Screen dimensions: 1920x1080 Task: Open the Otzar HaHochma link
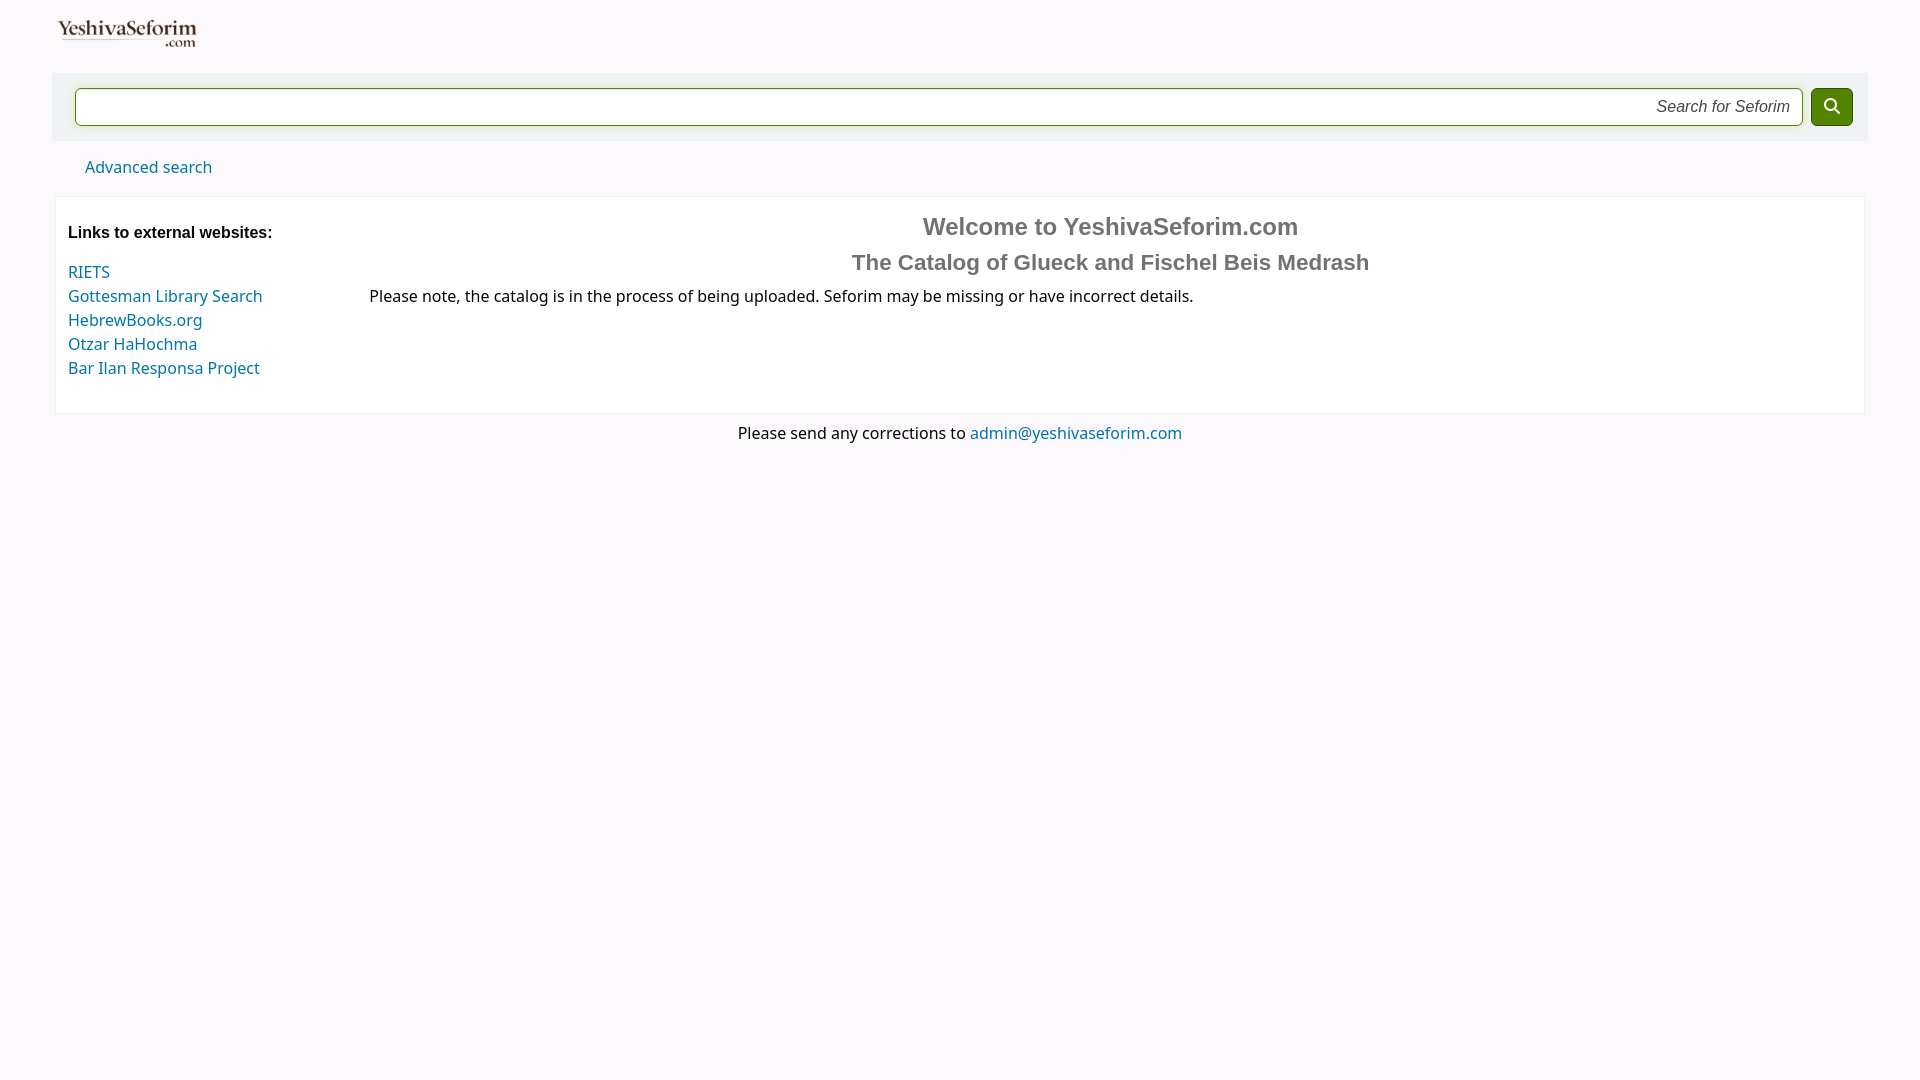[x=132, y=345]
